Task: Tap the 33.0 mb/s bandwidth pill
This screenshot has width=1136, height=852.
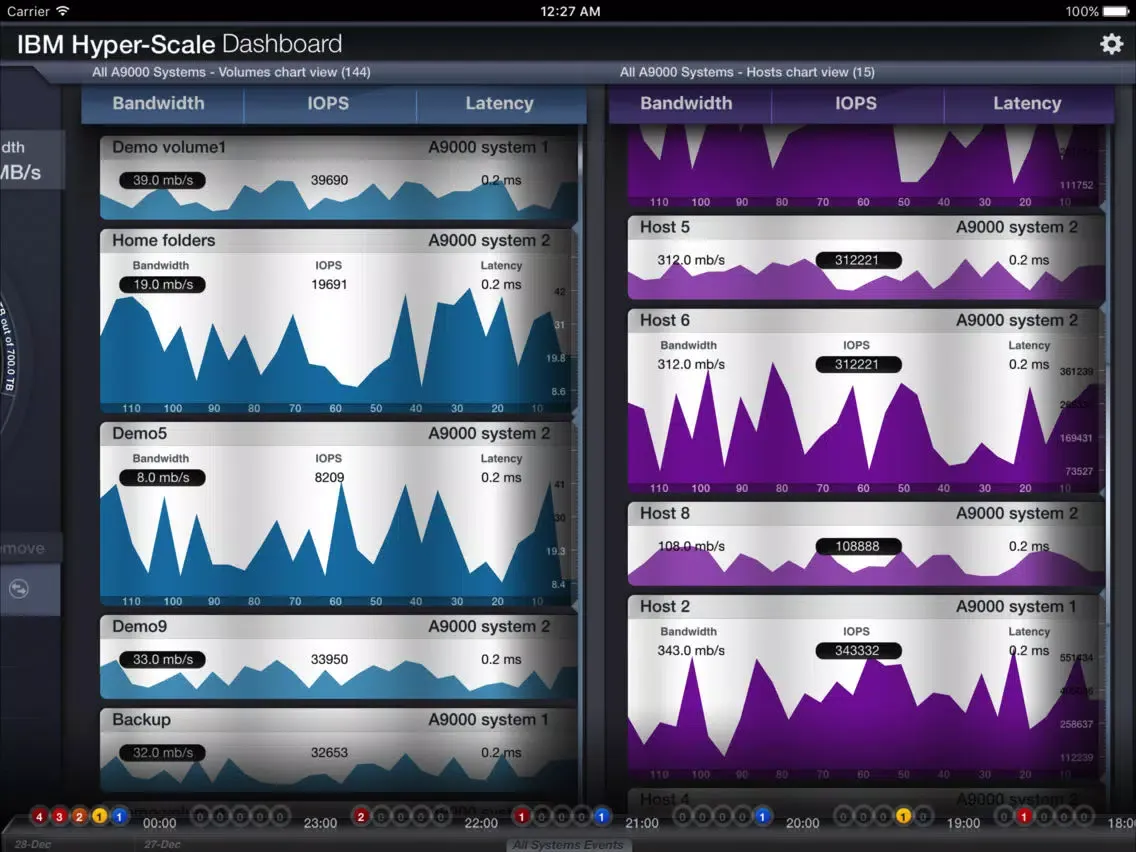Action: [x=162, y=659]
